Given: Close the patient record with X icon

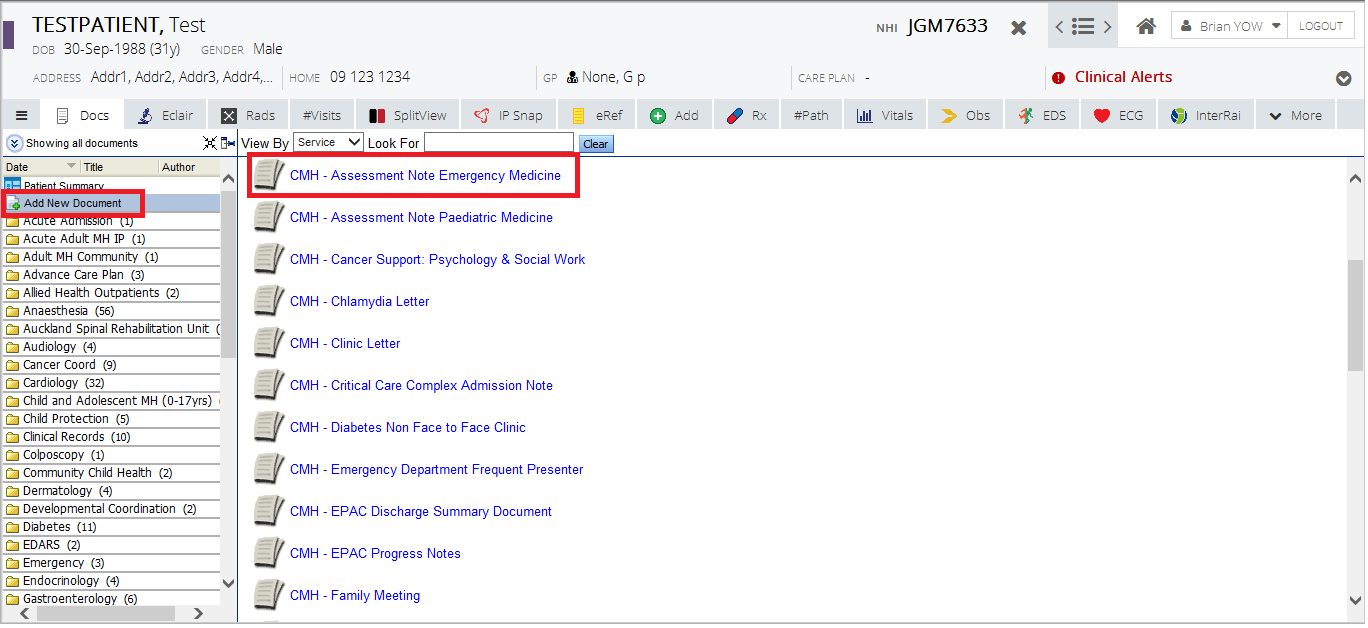Looking at the screenshot, I should [1018, 28].
